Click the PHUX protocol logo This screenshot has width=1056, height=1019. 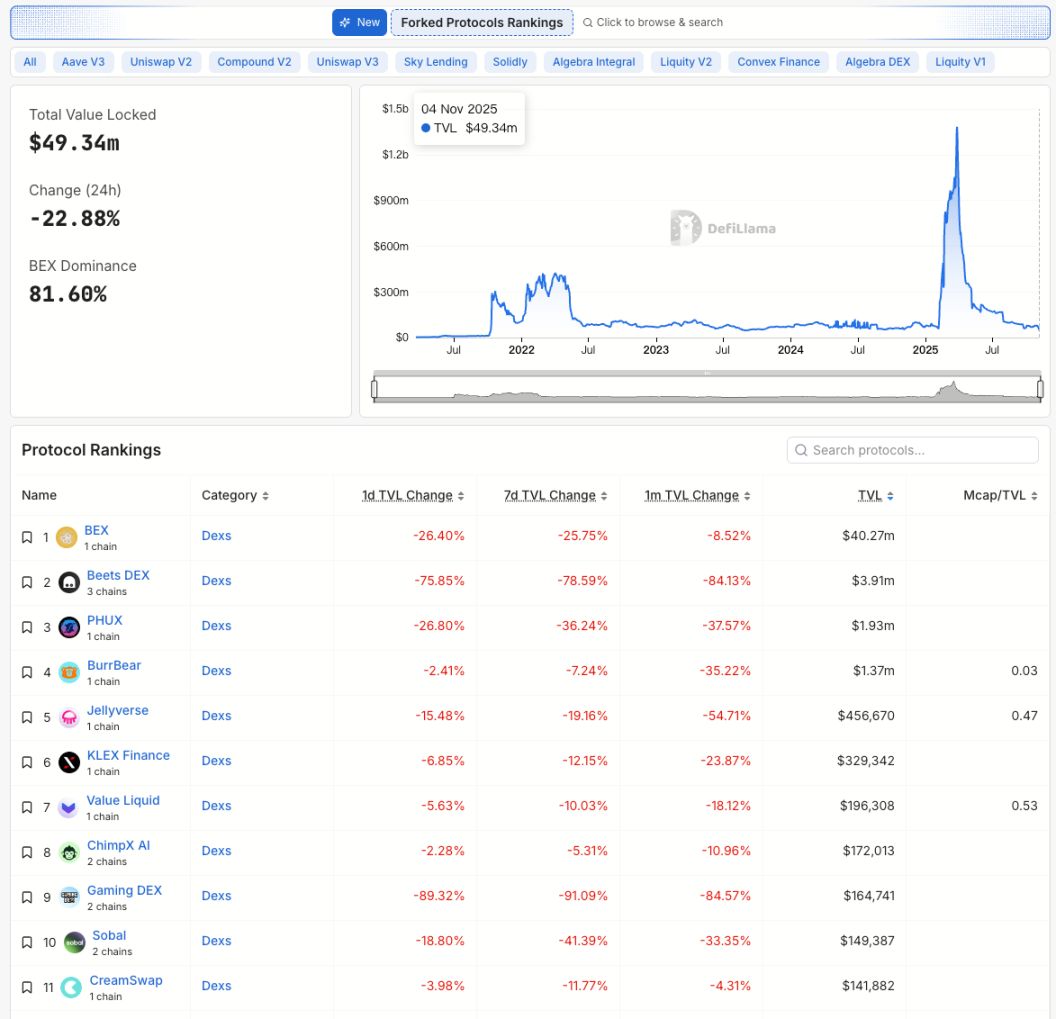tap(67, 626)
